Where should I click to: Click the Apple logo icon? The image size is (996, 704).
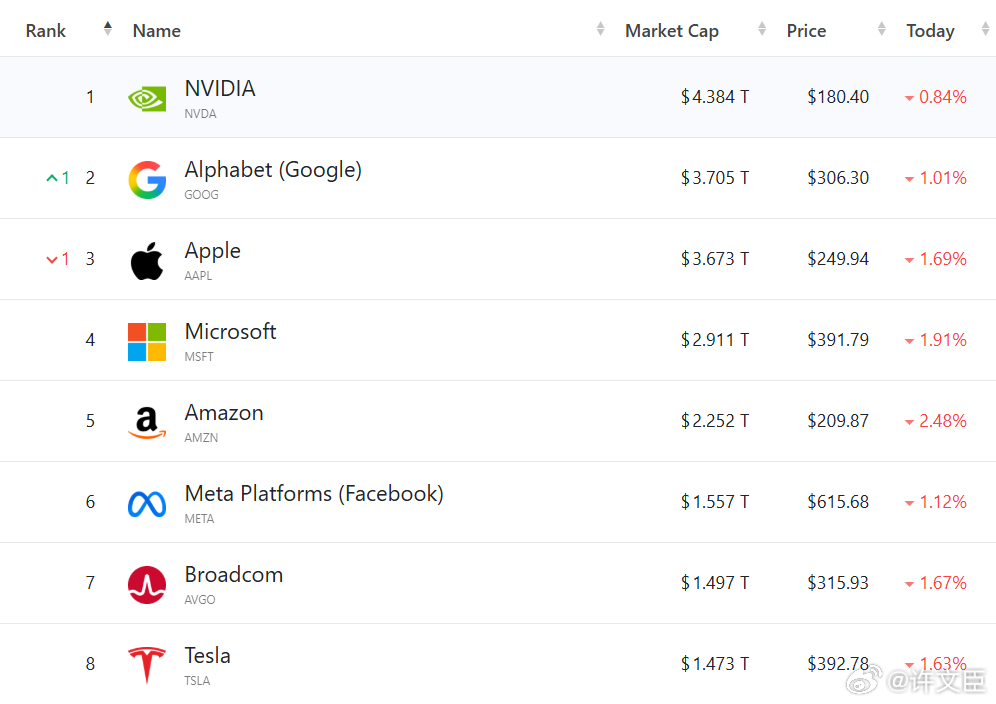click(147, 261)
